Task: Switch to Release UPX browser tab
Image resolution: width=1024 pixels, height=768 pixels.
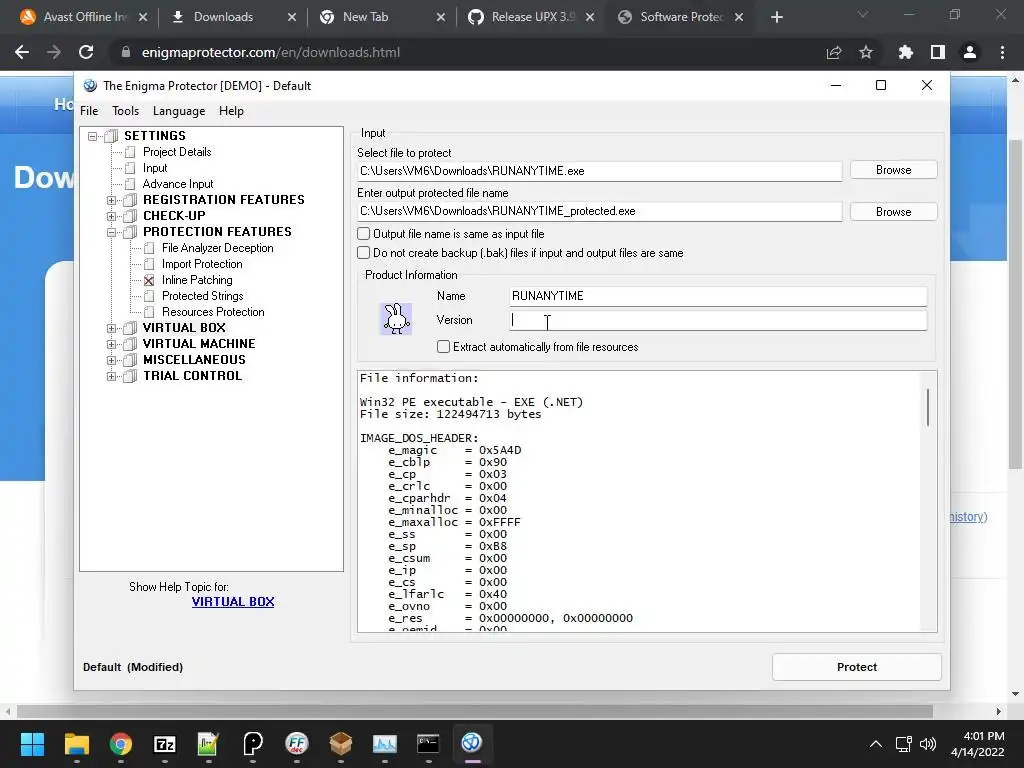Action: 532,17
